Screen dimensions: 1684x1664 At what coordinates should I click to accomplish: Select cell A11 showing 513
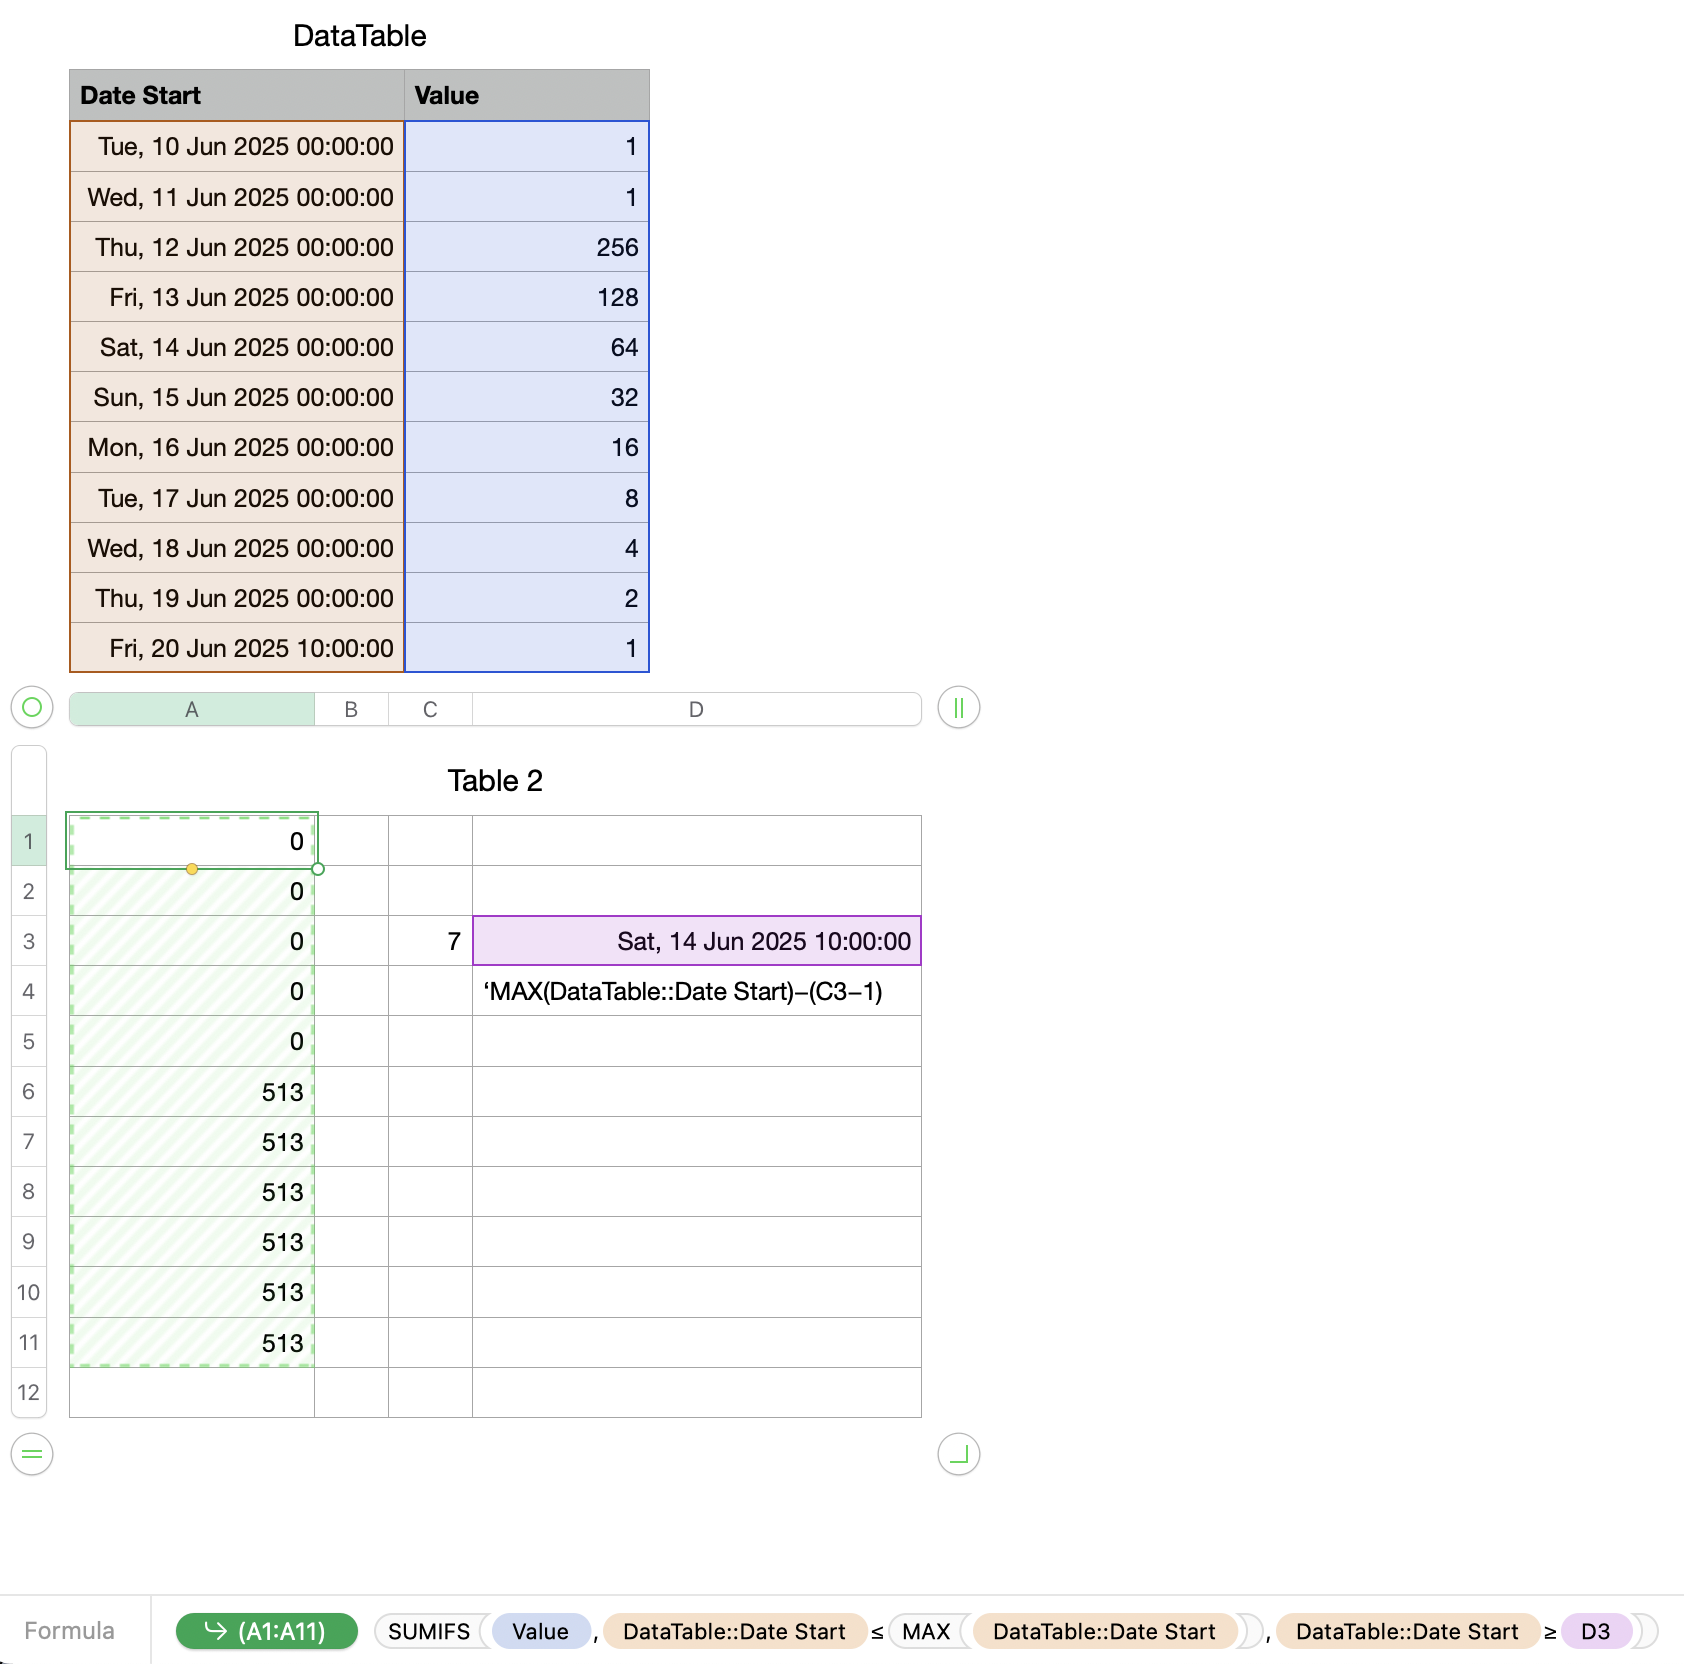(x=192, y=1342)
